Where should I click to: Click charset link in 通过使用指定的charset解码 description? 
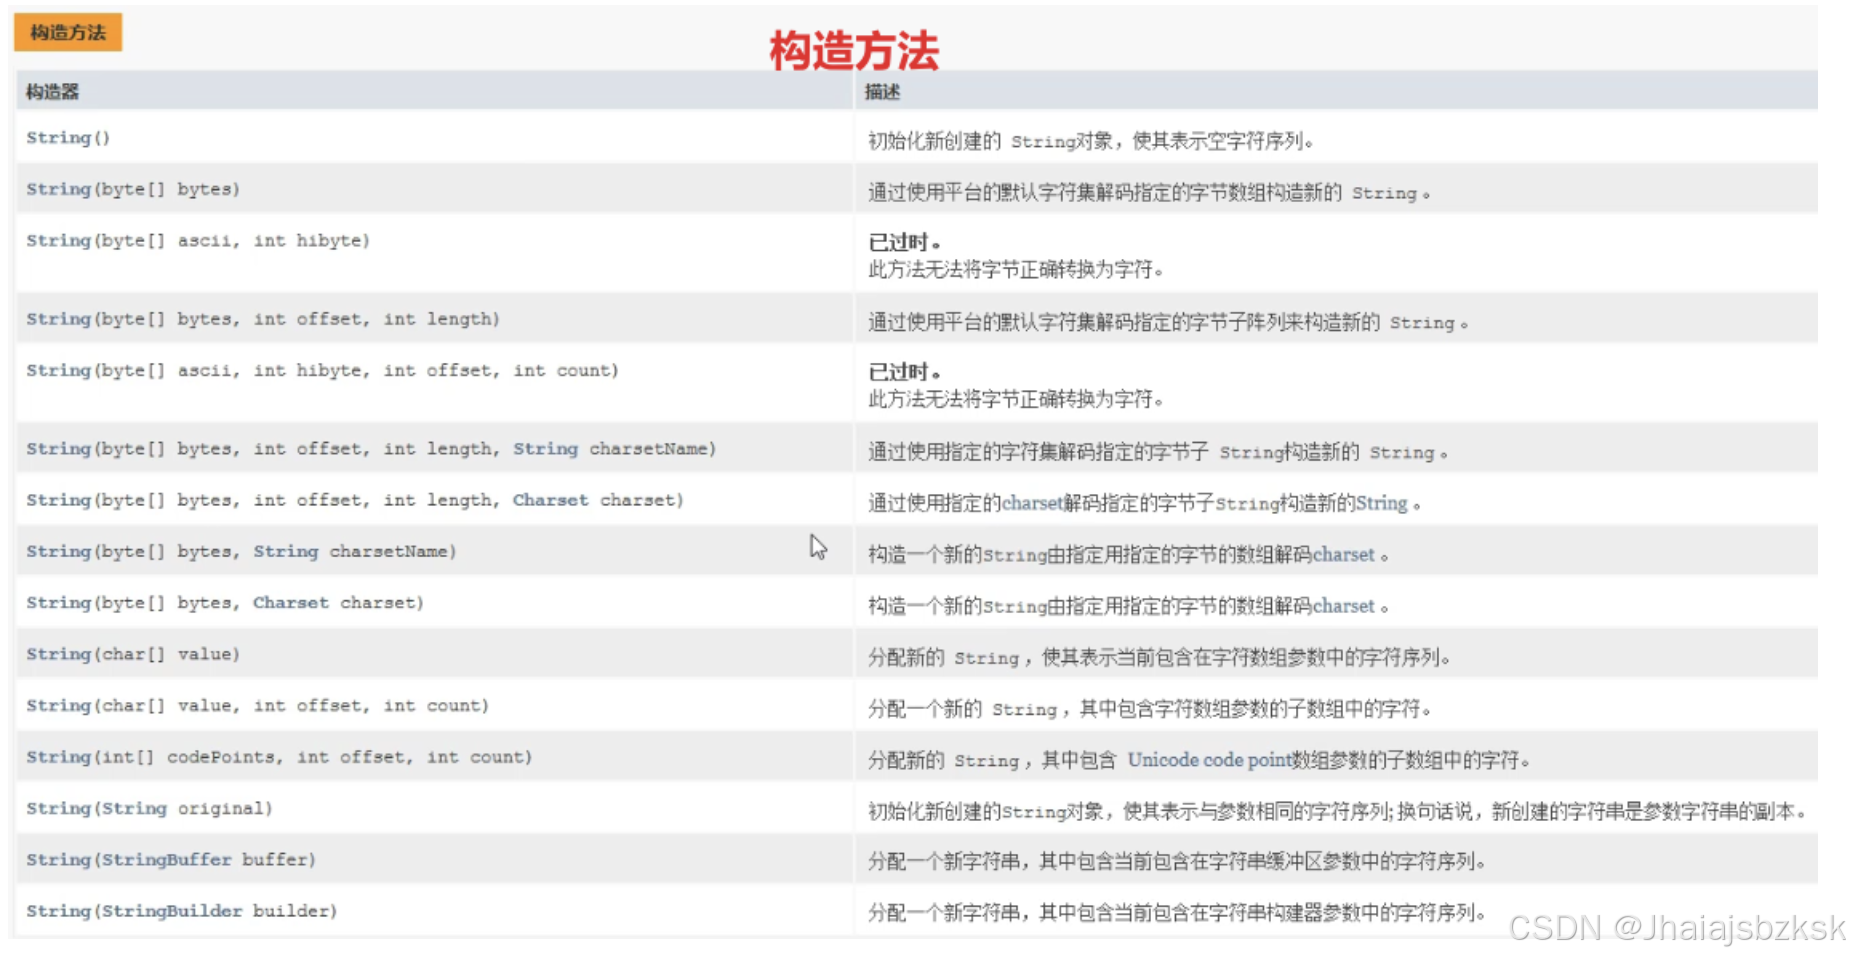click(x=1032, y=503)
